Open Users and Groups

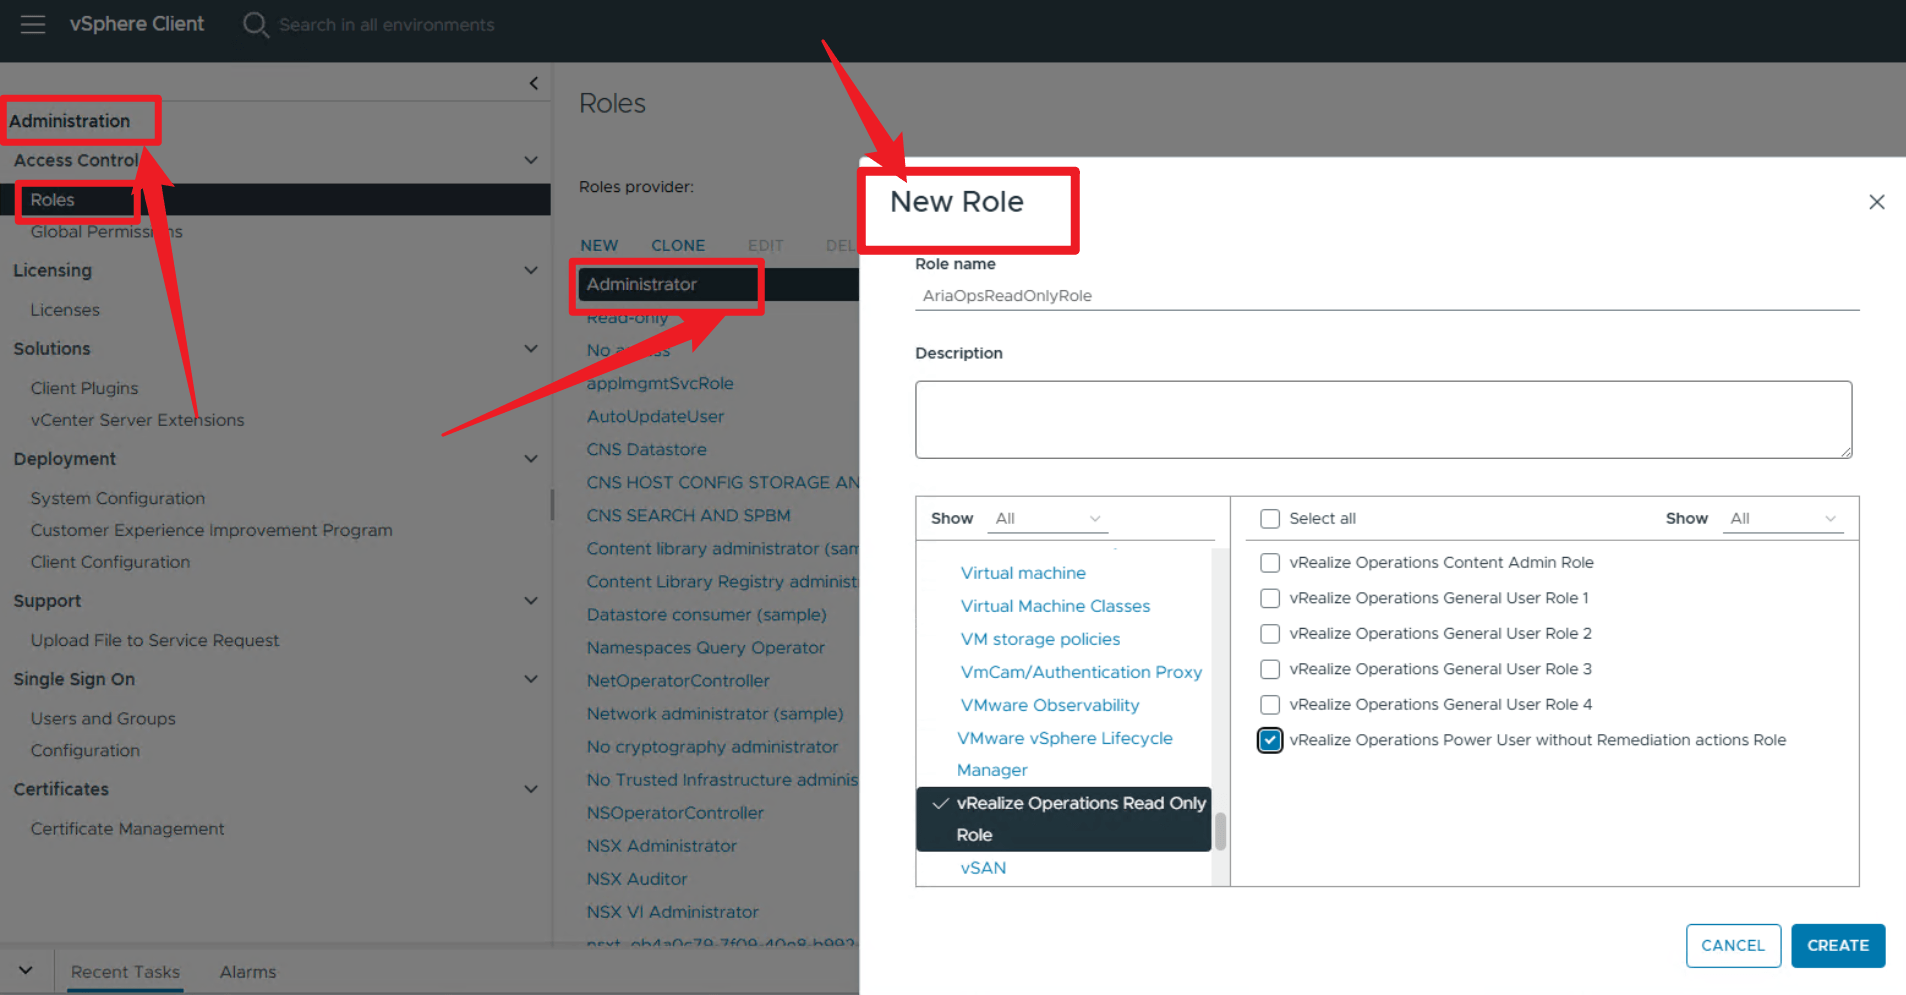click(x=103, y=718)
